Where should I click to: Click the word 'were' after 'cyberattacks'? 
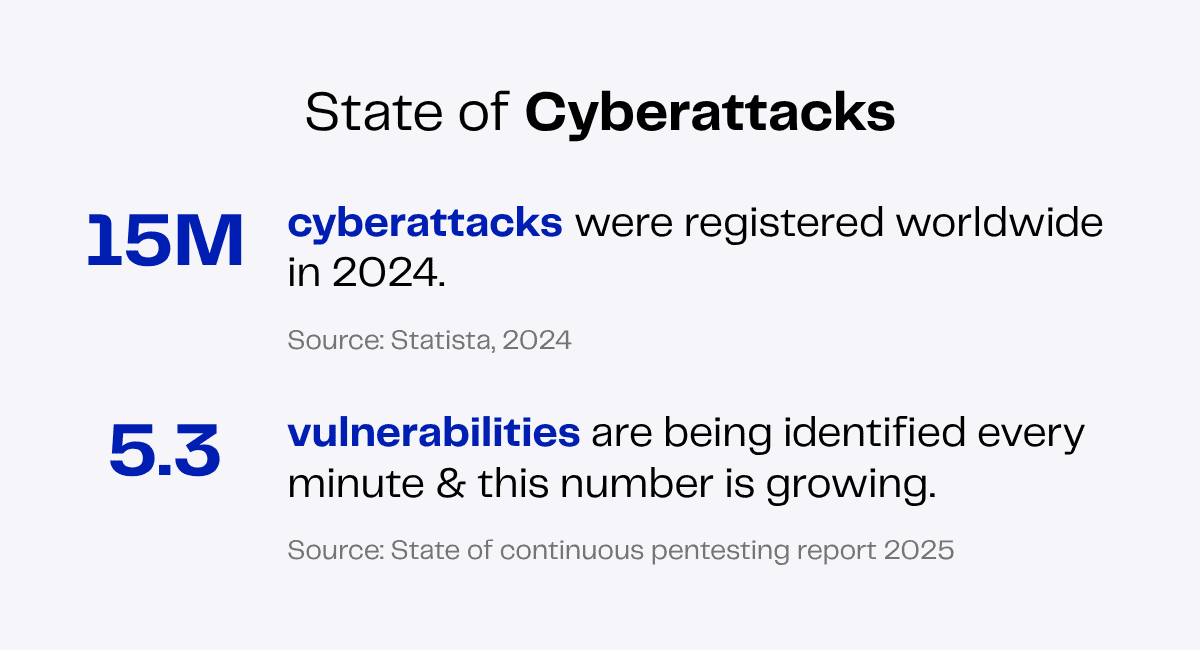[616, 225]
